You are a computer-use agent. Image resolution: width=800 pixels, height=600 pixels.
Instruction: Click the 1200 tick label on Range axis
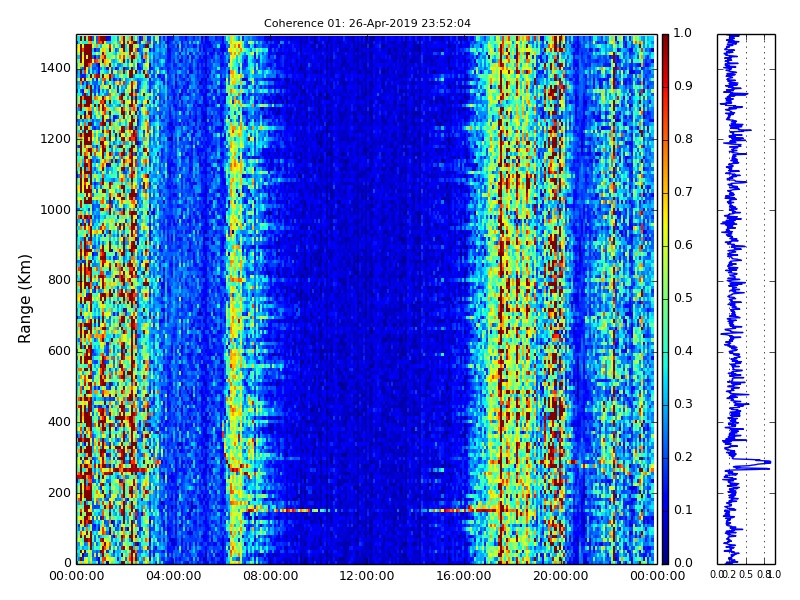pyautogui.click(x=55, y=139)
